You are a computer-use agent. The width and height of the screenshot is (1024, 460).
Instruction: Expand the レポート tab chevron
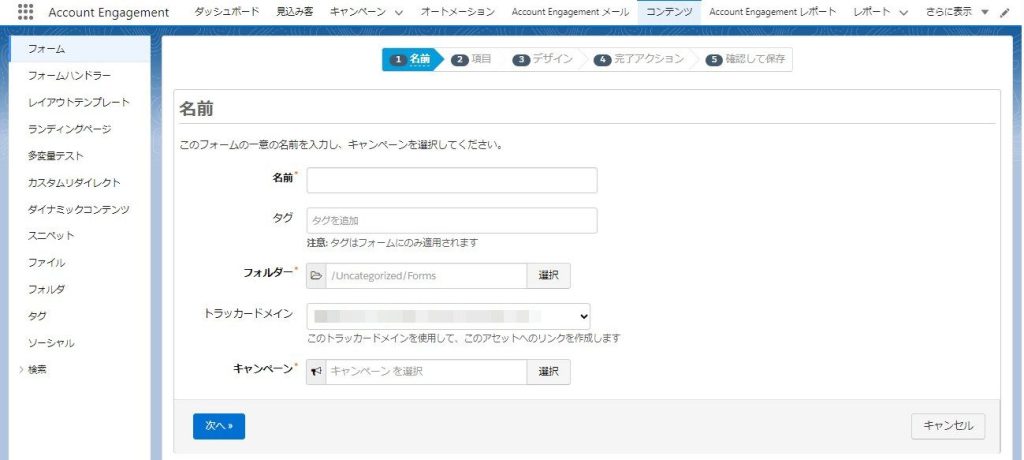(x=903, y=12)
